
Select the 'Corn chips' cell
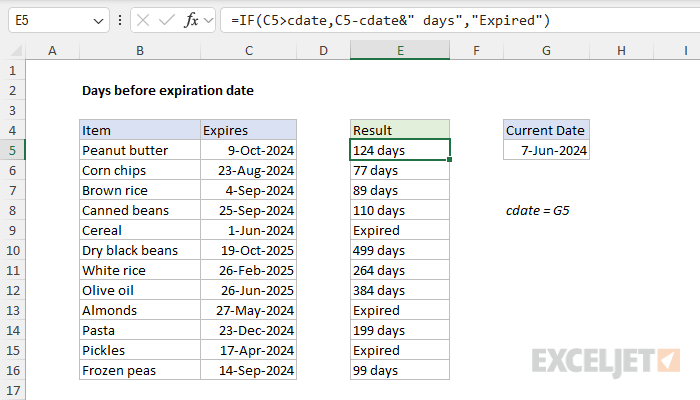(140, 170)
